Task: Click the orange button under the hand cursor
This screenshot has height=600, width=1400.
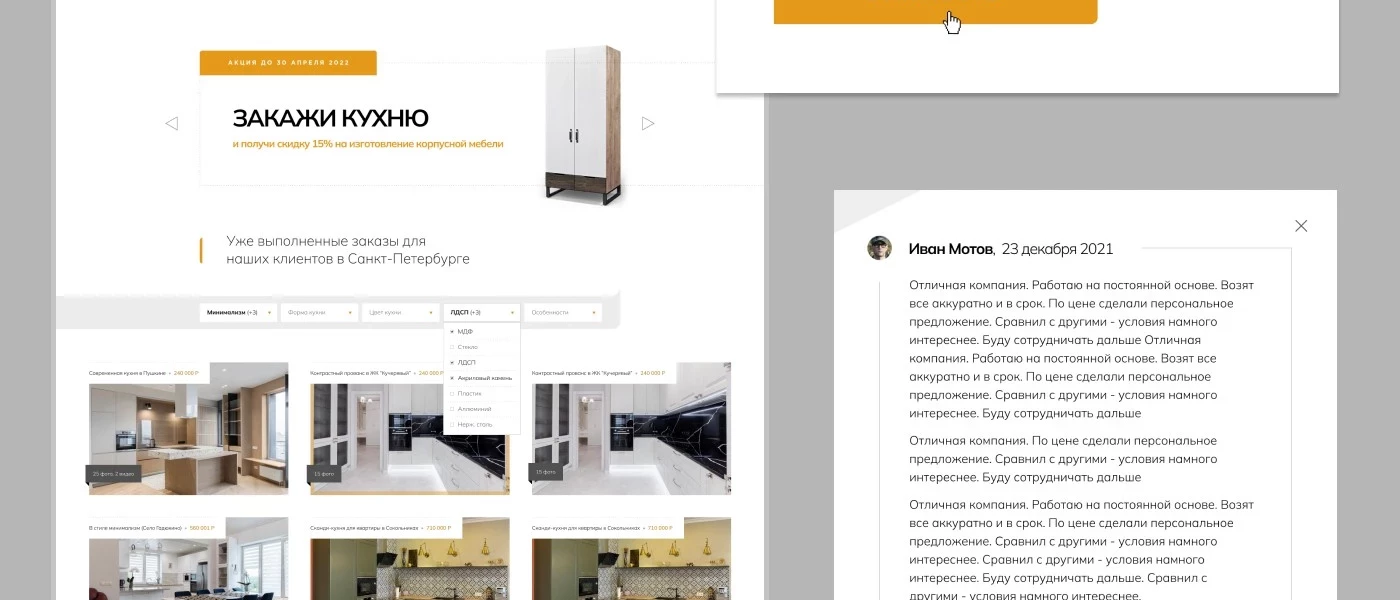Action: pyautogui.click(x=935, y=12)
